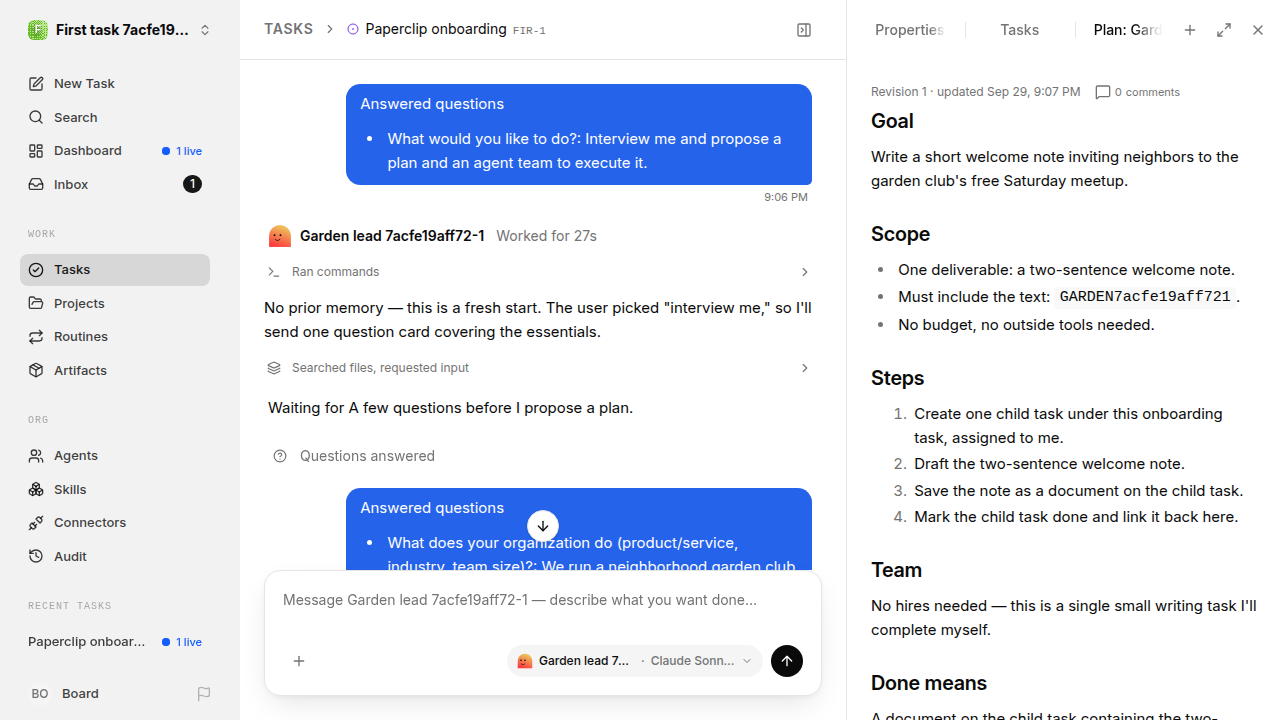Image resolution: width=1280 pixels, height=720 pixels.
Task: Click the Steps heading in the plan
Action: pyautogui.click(x=897, y=378)
